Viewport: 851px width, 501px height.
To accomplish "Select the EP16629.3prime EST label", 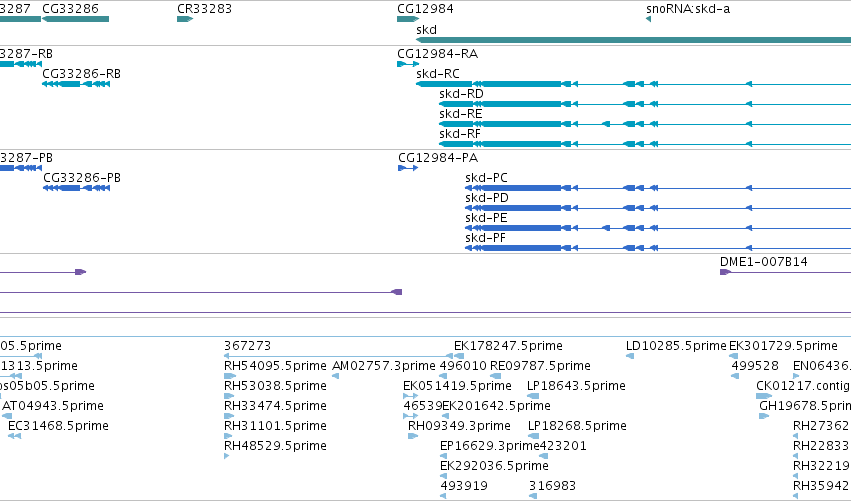I will click(490, 446).
